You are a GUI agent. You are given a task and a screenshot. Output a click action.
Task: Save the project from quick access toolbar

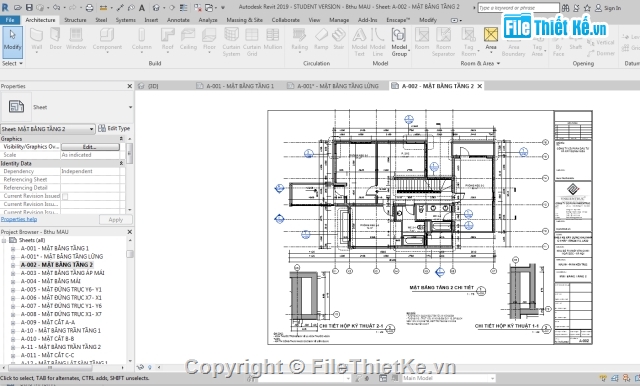(x=29, y=7)
